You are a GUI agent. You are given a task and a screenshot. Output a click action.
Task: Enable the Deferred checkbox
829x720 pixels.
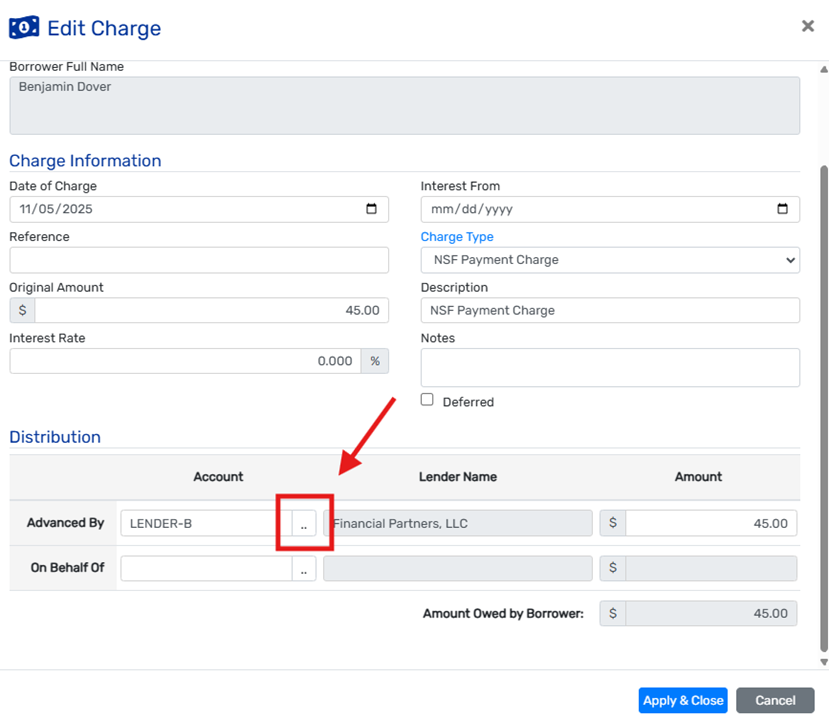[427, 400]
